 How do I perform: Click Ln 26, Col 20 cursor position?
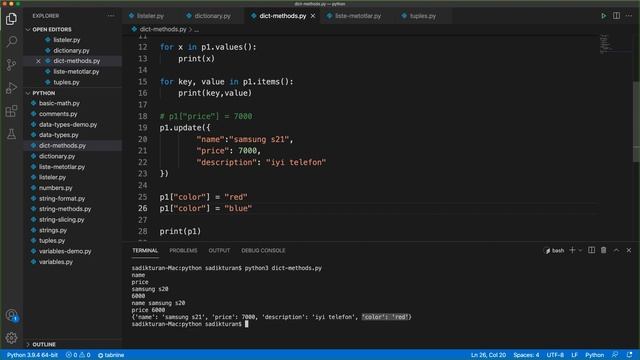click(488, 355)
